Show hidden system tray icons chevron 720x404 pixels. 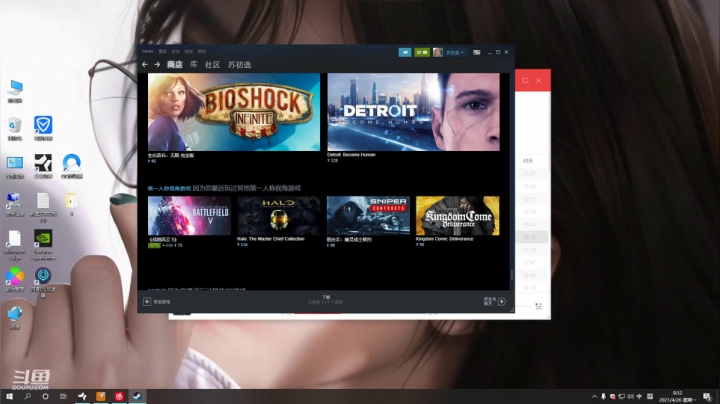coord(595,396)
